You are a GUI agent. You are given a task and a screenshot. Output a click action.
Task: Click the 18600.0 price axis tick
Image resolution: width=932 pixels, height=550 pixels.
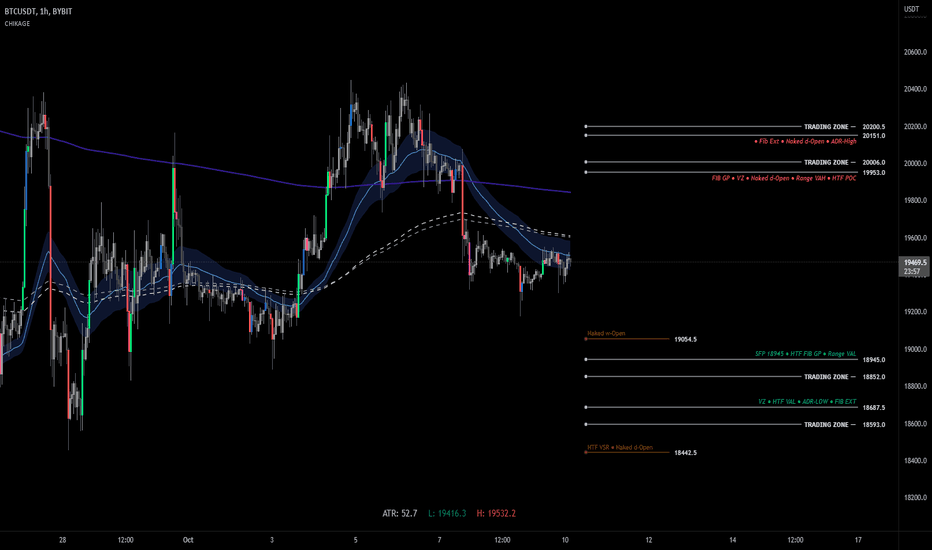tap(915, 424)
